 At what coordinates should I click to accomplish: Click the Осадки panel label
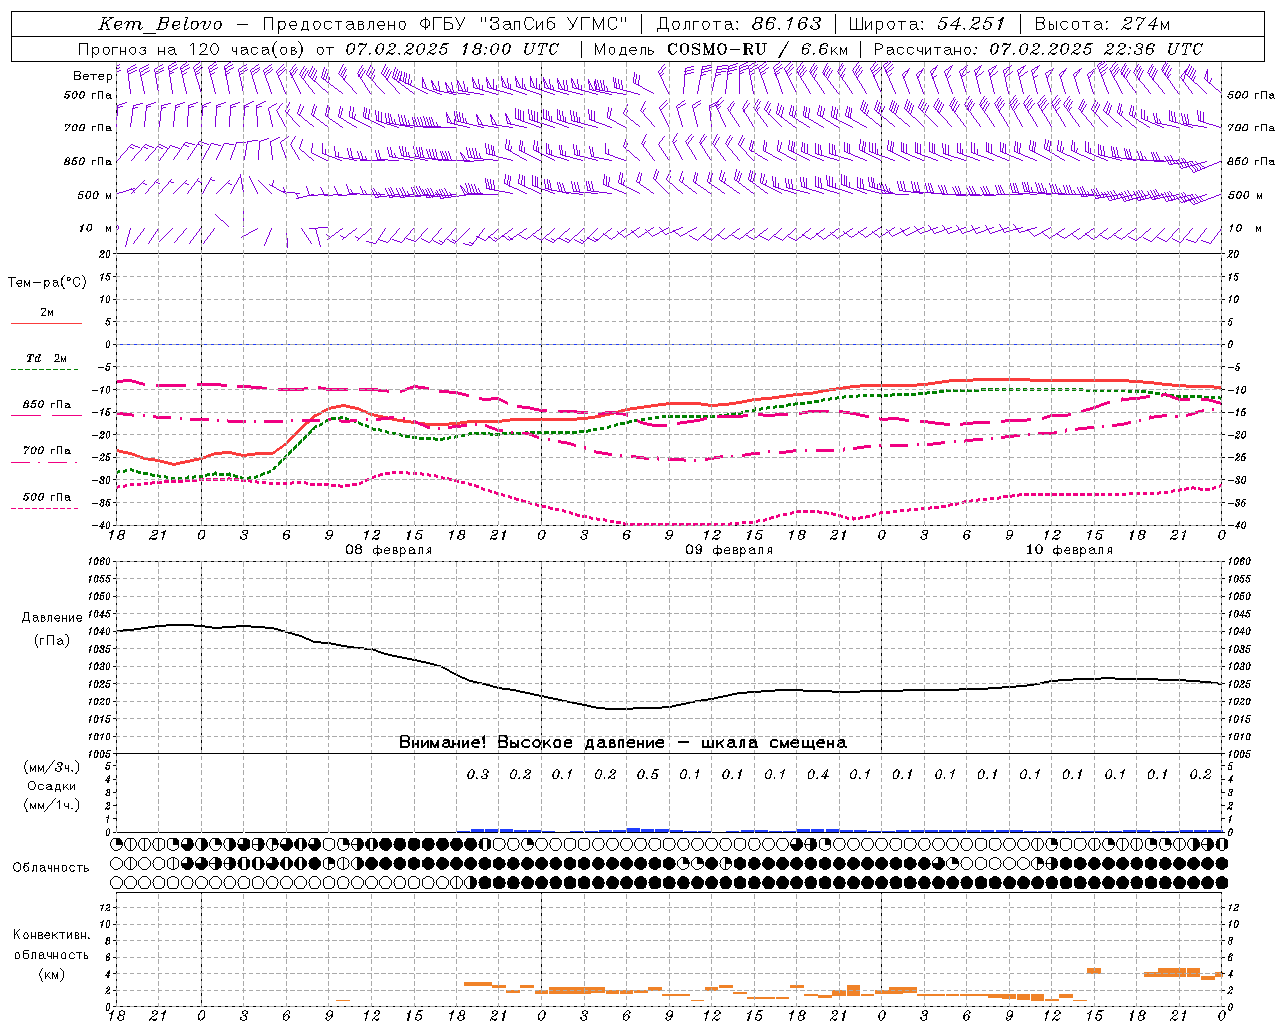[x=52, y=786]
